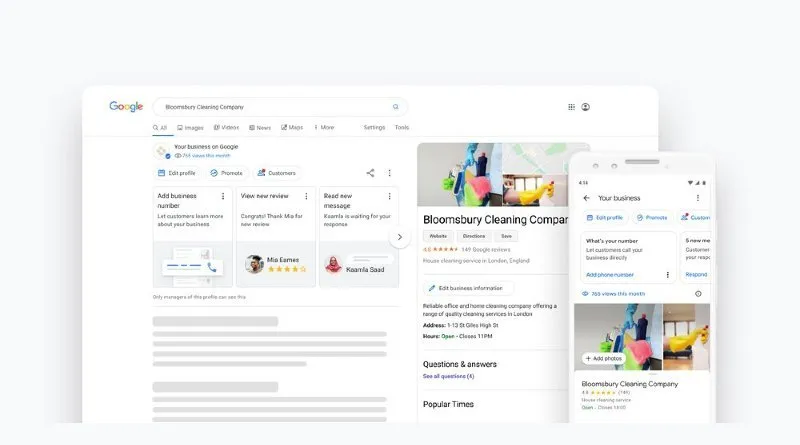
Task: Click Directions button in knowledge panel
Action: tap(473, 236)
